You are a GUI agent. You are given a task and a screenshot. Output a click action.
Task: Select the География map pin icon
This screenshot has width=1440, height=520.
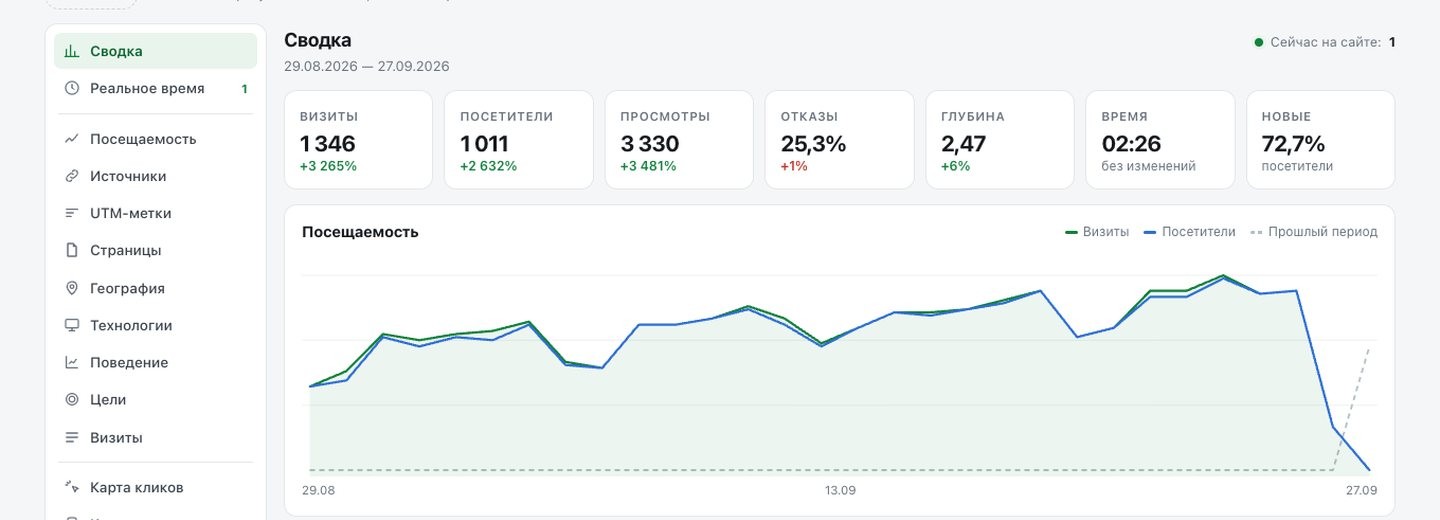pos(72,288)
